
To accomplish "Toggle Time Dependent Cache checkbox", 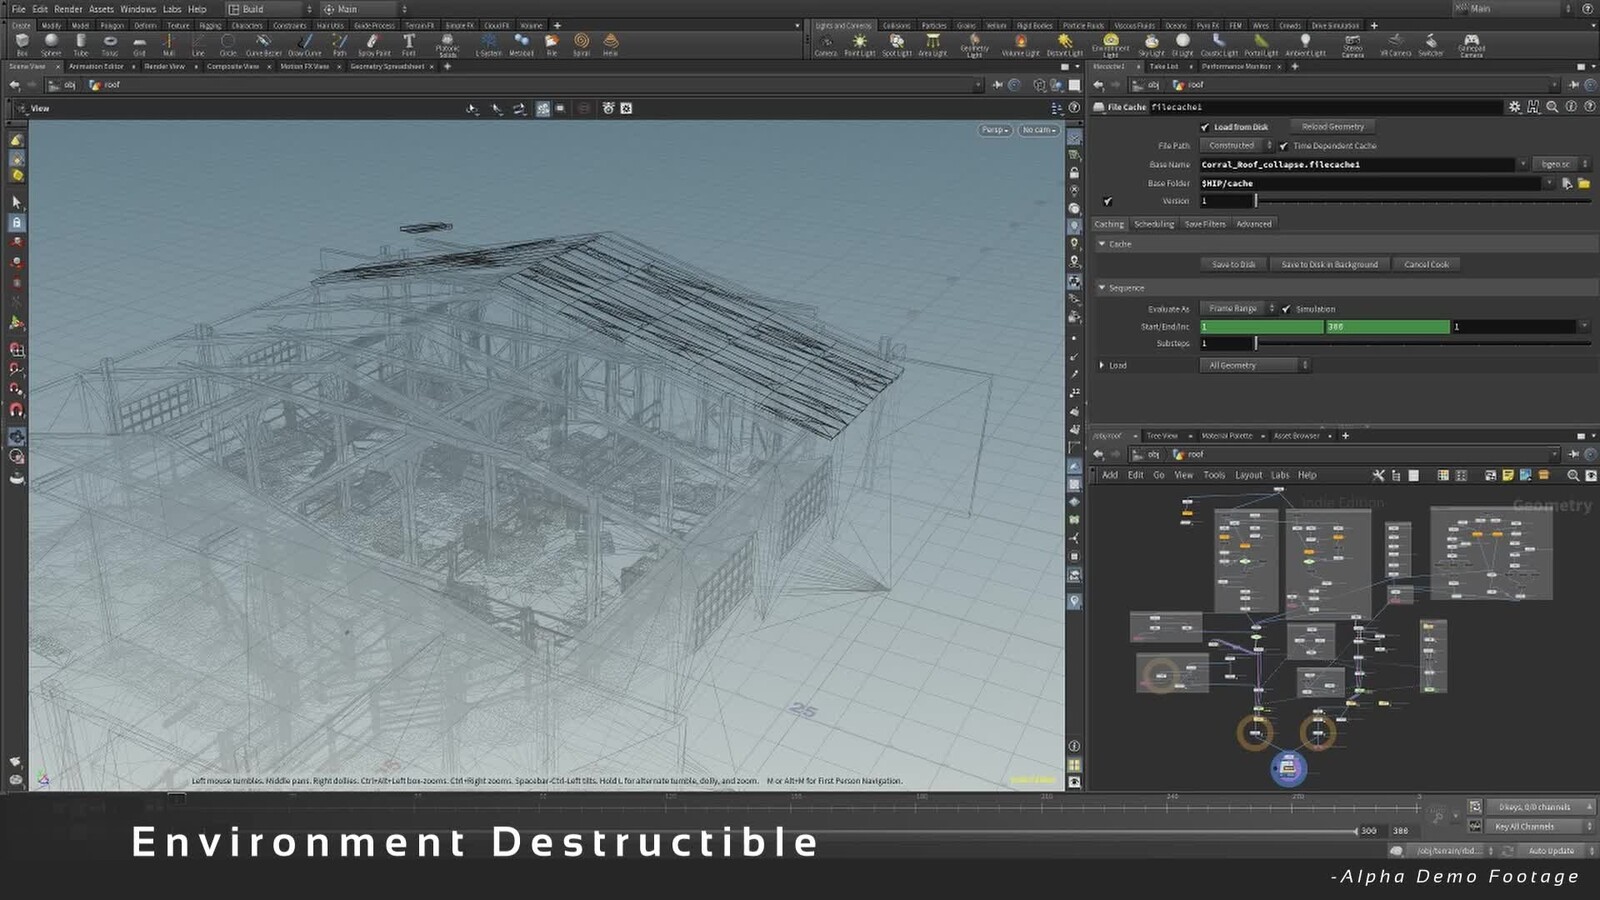I will 1284,146.
